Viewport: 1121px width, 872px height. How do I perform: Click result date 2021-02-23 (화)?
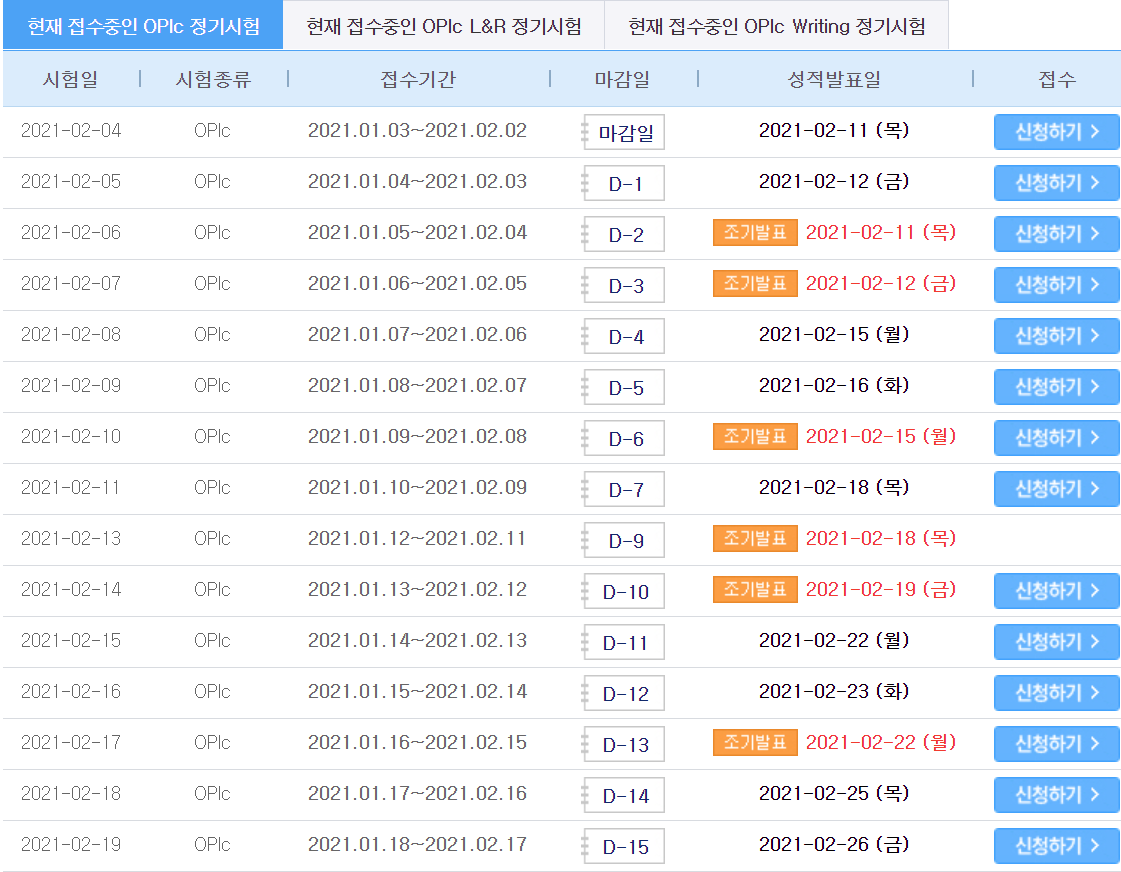(x=834, y=691)
